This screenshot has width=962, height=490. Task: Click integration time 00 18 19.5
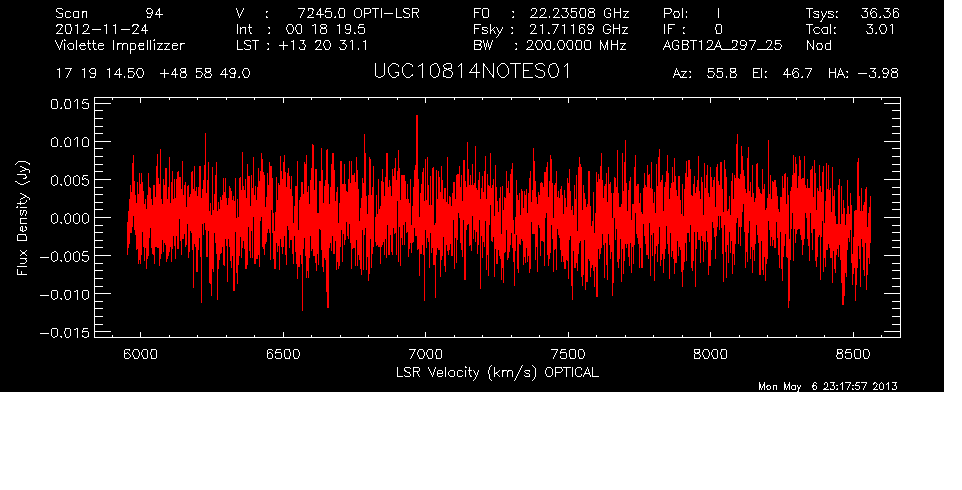click(325, 29)
